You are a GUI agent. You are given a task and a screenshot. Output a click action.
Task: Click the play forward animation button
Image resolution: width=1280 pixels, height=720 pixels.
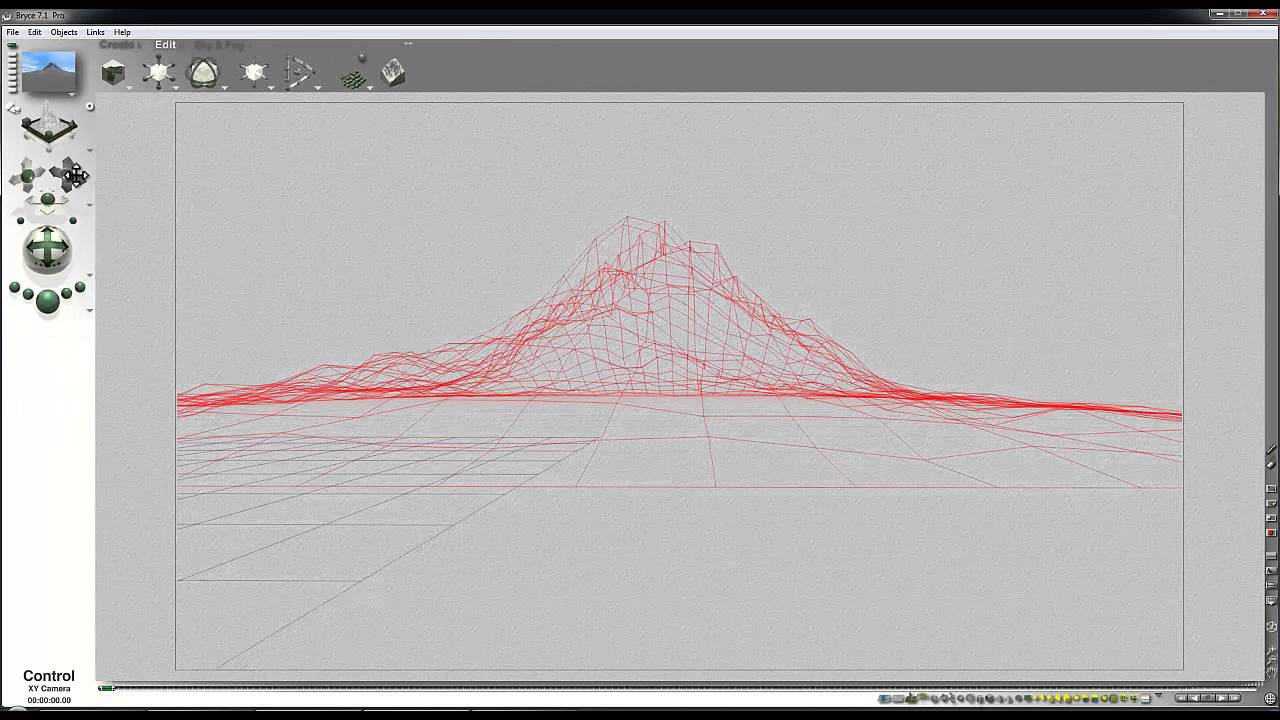point(1222,697)
